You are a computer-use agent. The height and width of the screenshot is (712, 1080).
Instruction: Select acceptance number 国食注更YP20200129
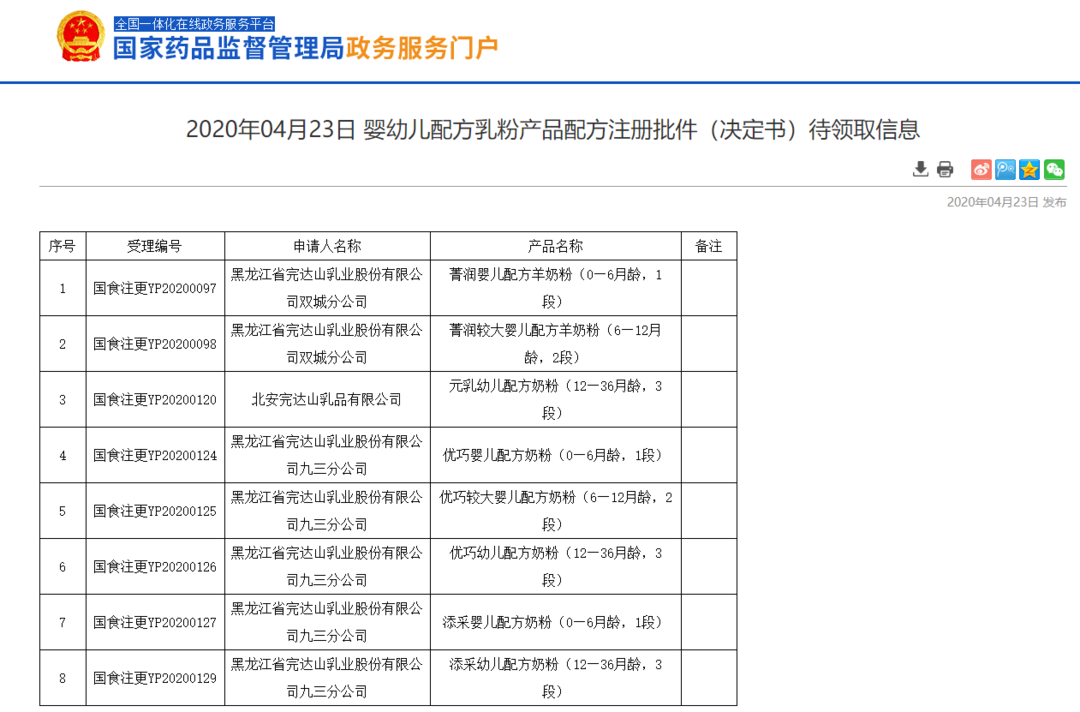click(x=155, y=679)
